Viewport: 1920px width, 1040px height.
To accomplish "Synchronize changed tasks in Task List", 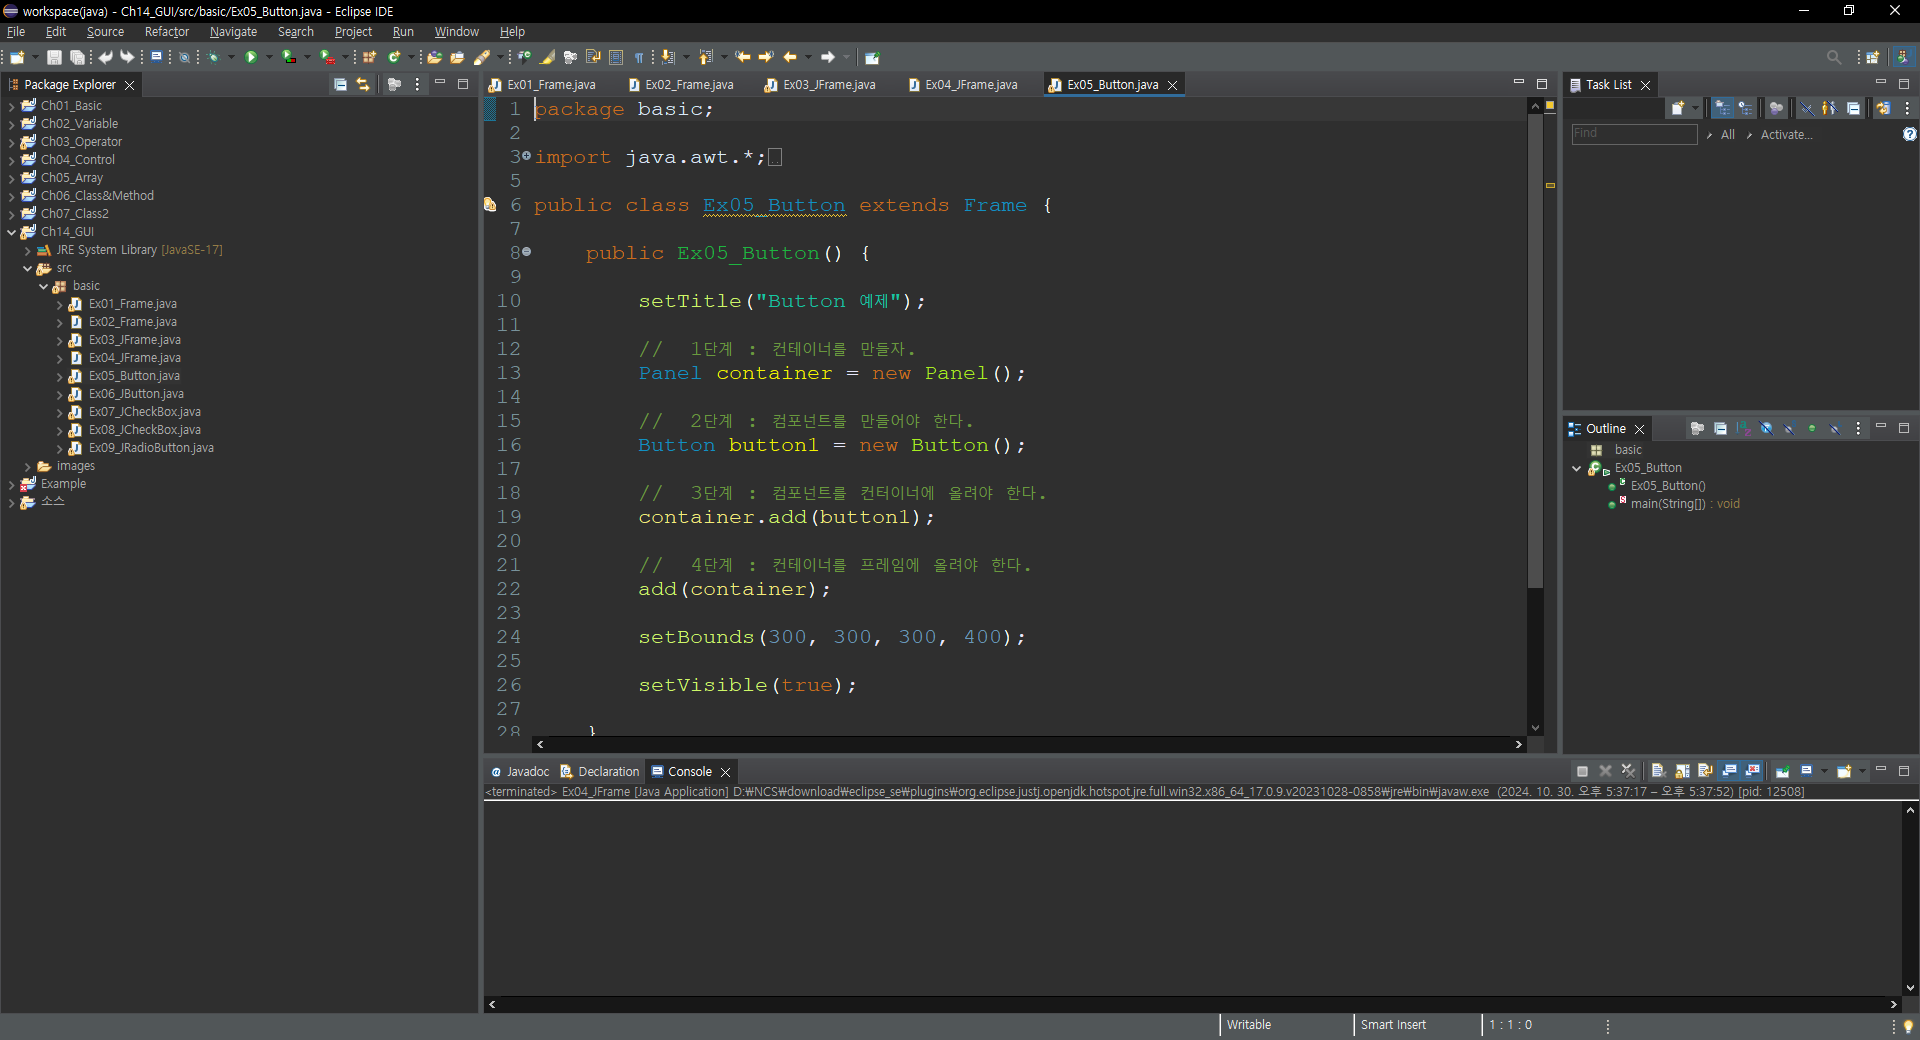I will point(1883,108).
